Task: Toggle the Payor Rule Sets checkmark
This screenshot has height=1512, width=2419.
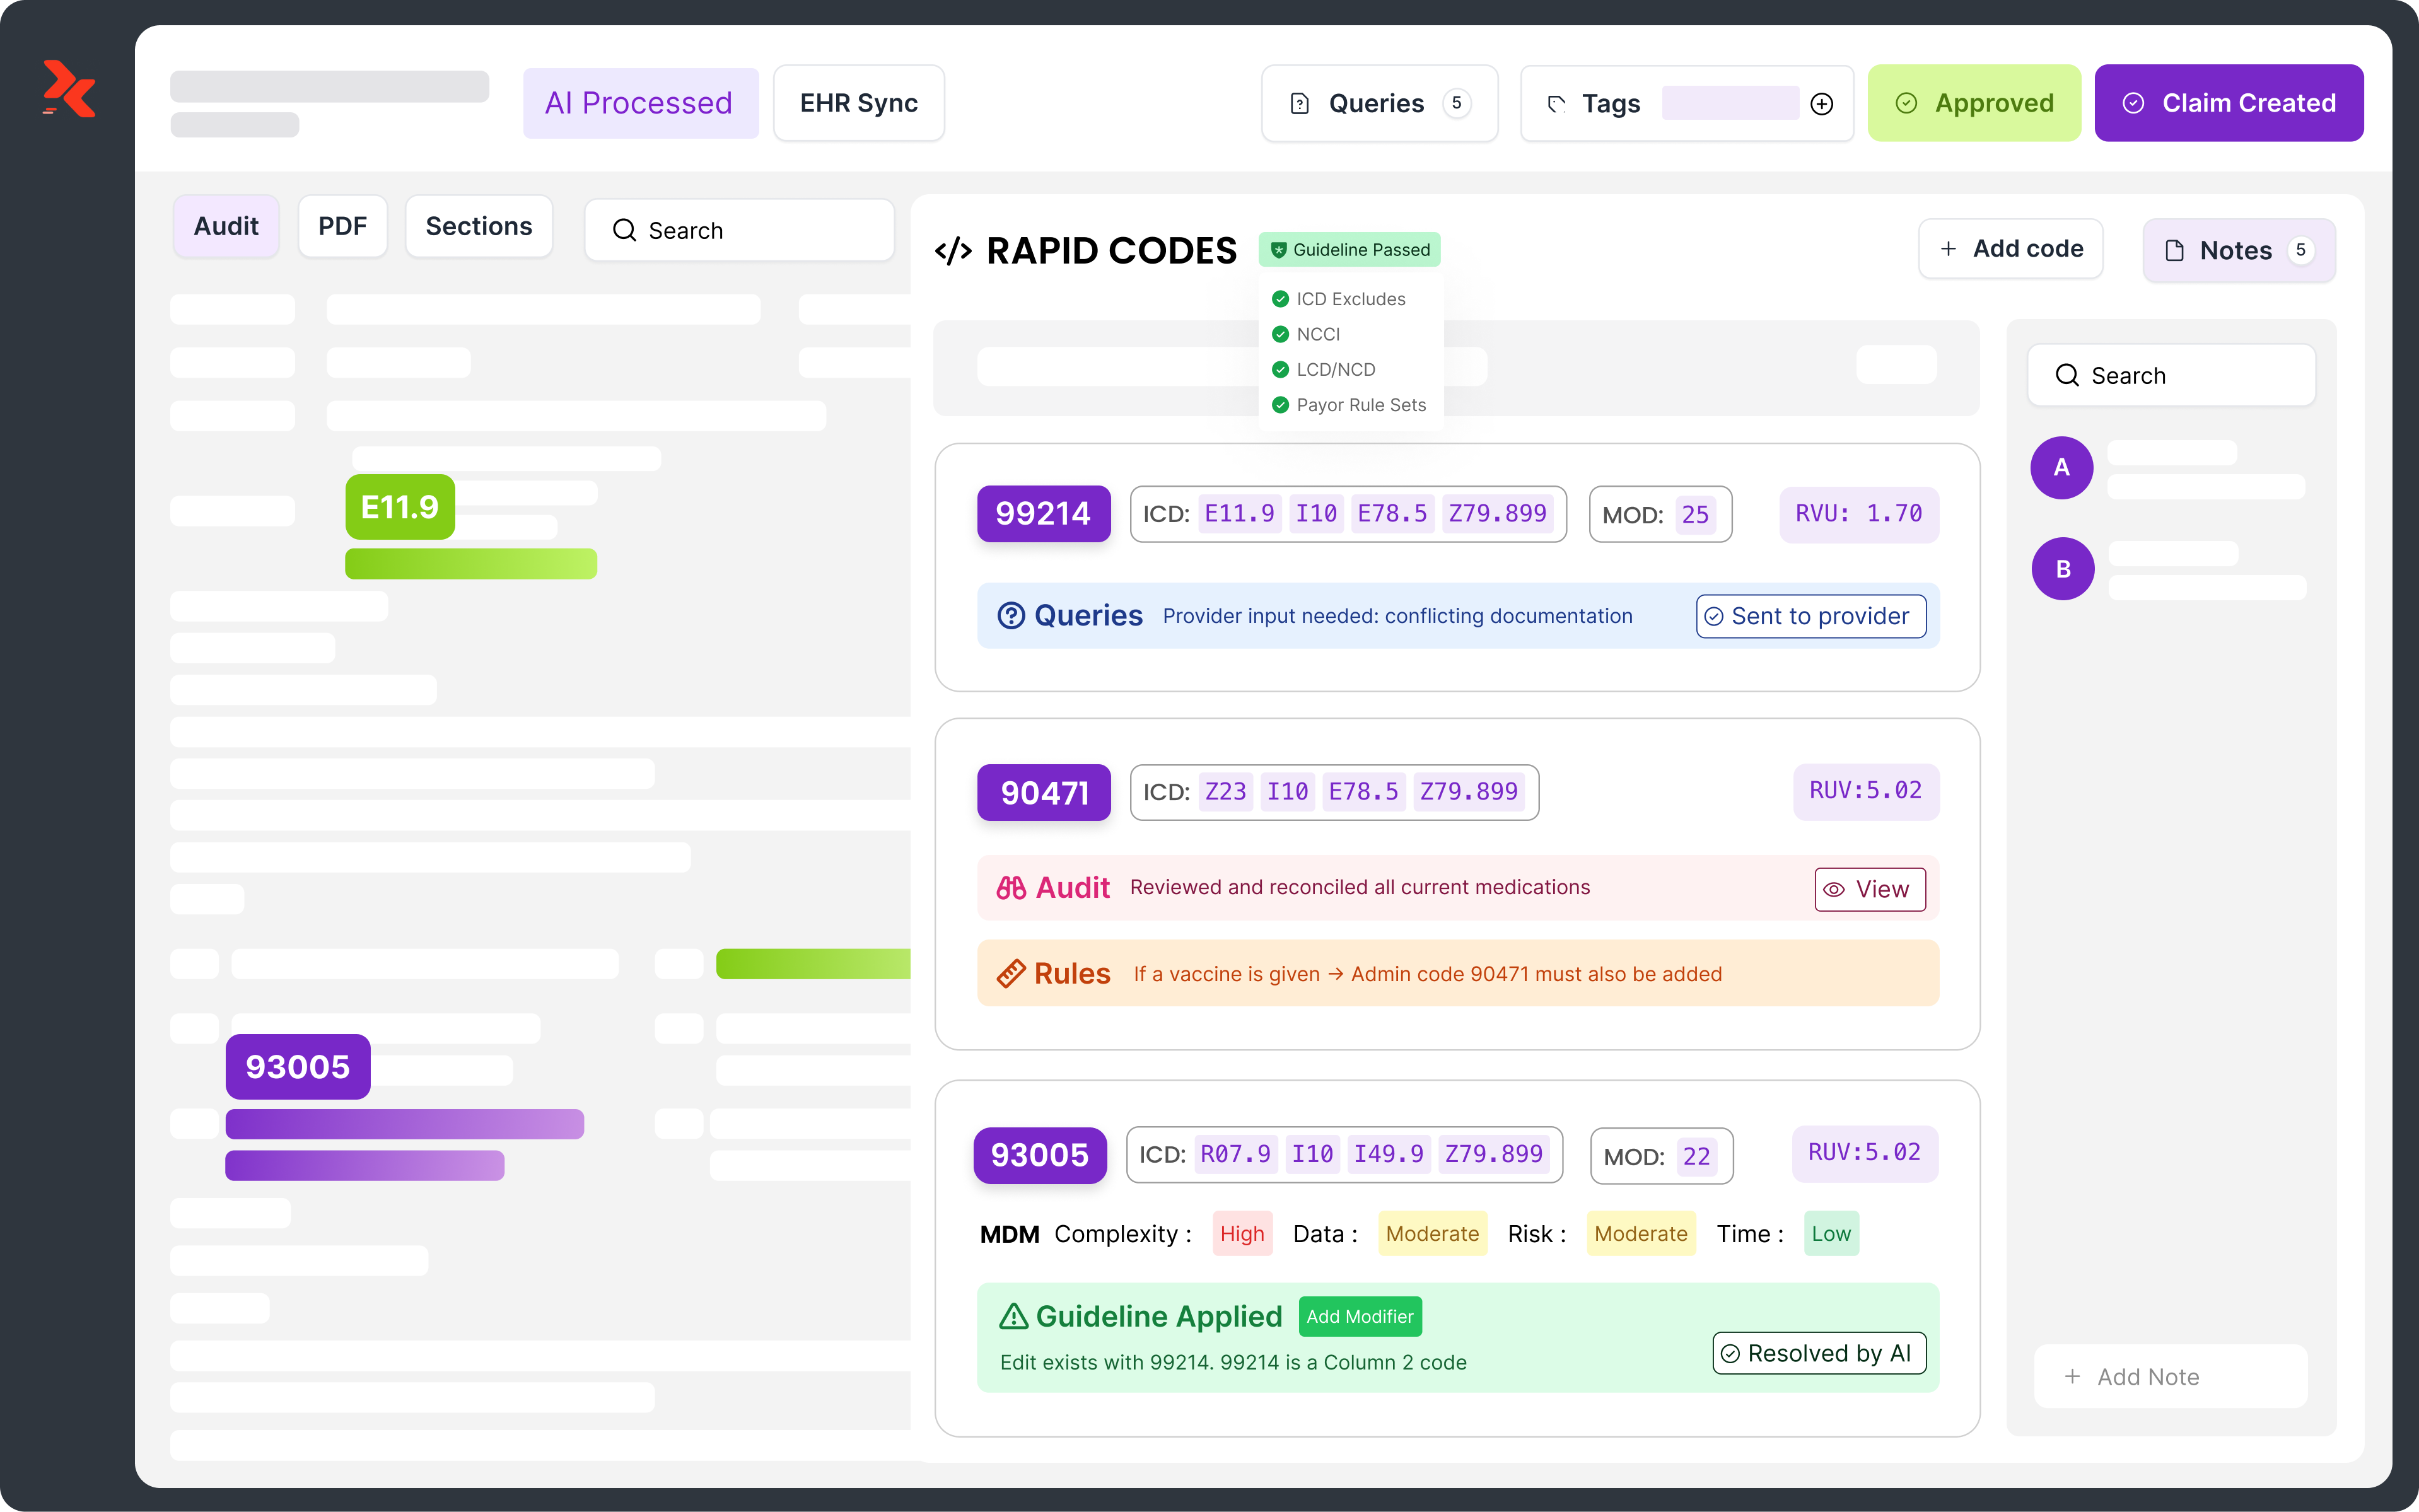Action: tap(1280, 405)
